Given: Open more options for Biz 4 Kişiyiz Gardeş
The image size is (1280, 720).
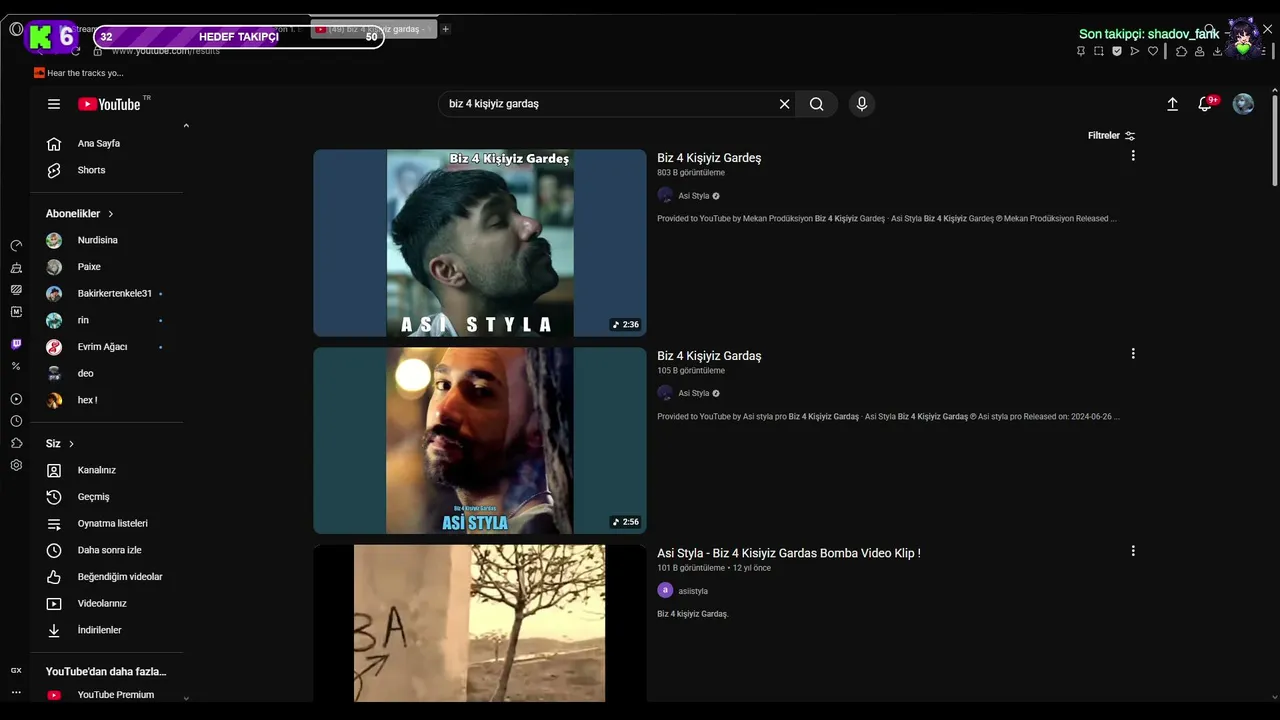Looking at the screenshot, I should 1133,156.
